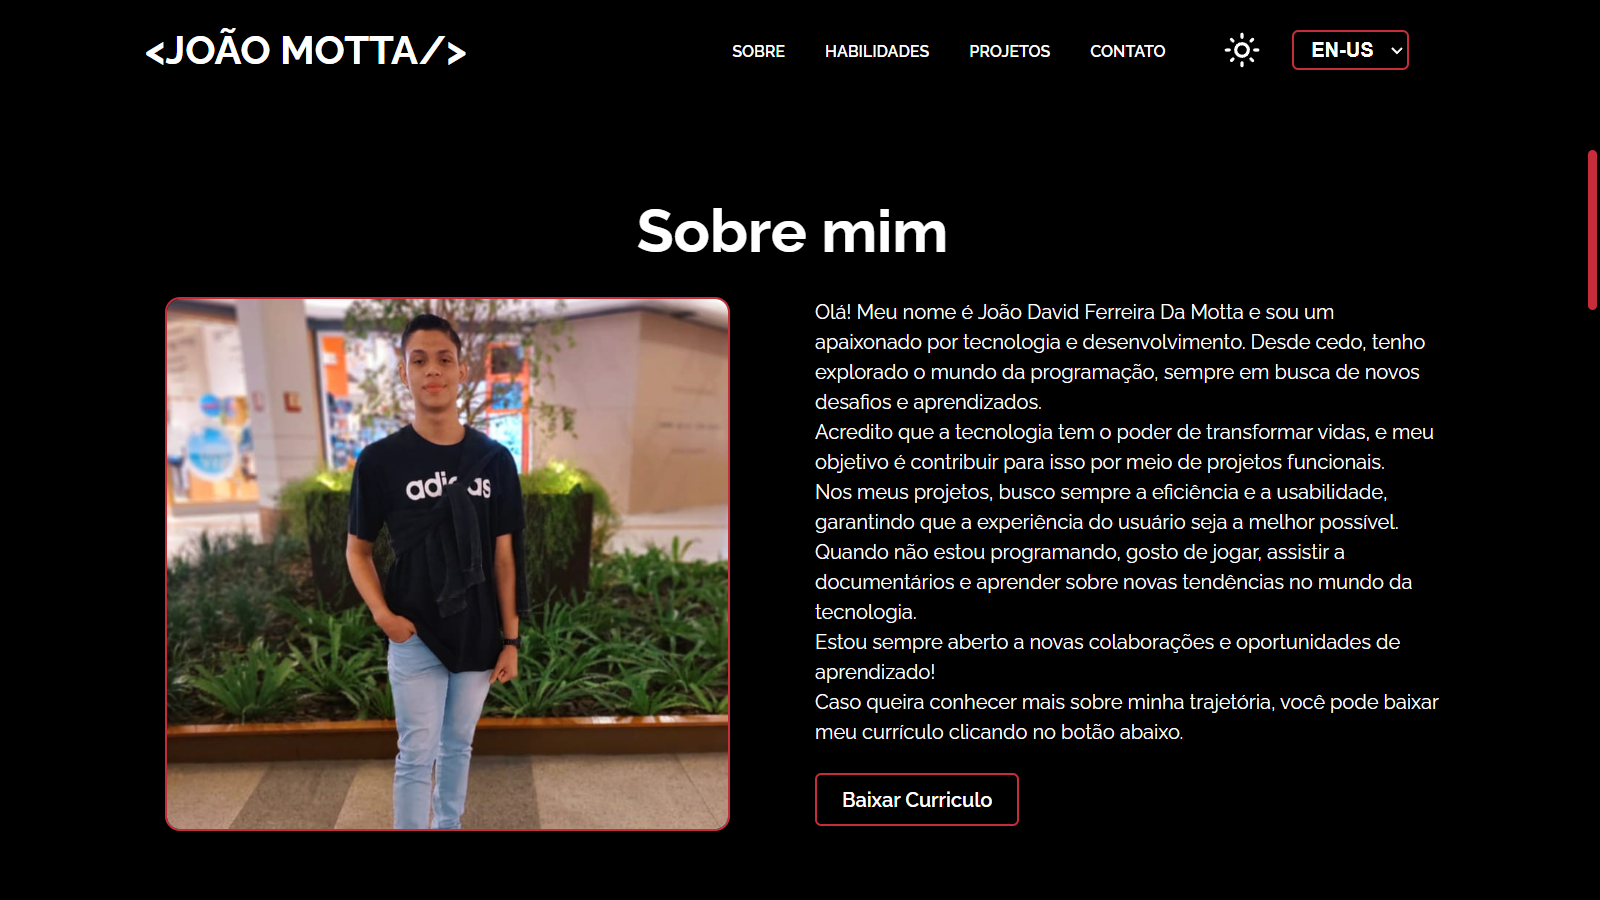Expand the language selector chevron arrow

pos(1396,51)
